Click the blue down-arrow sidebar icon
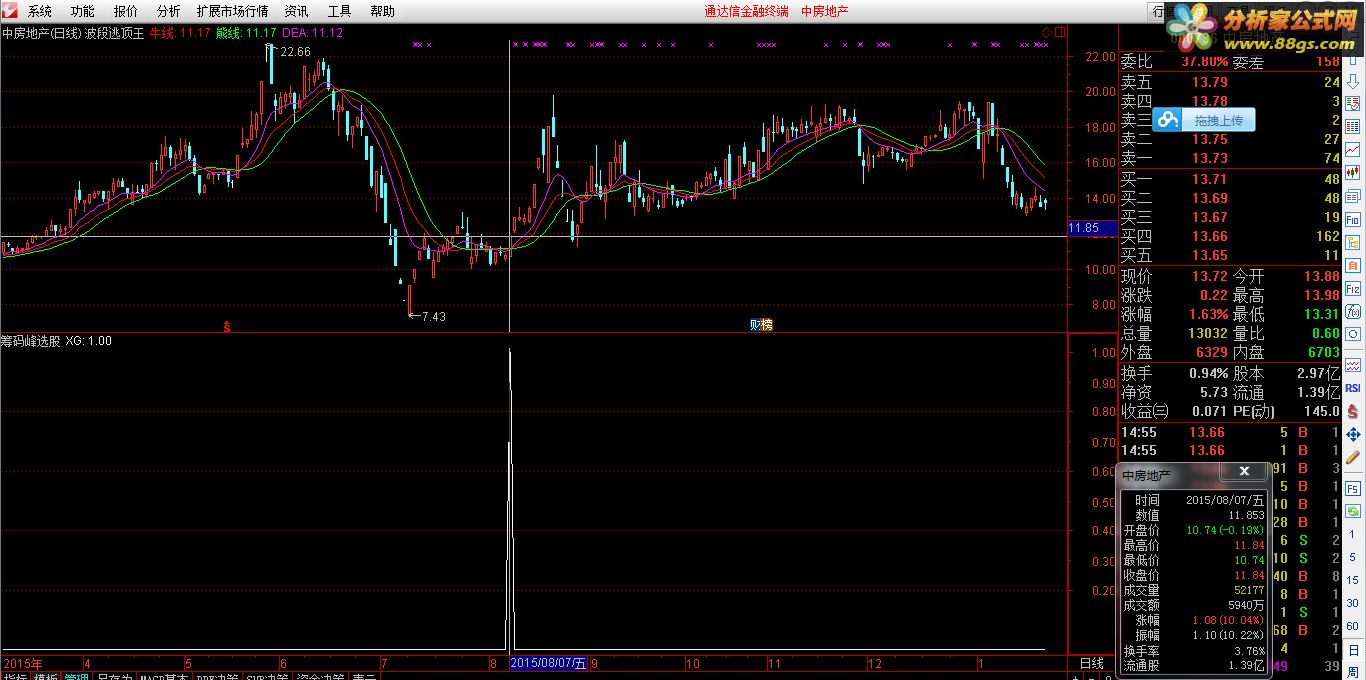The width and height of the screenshot is (1366, 680). [x=1352, y=81]
